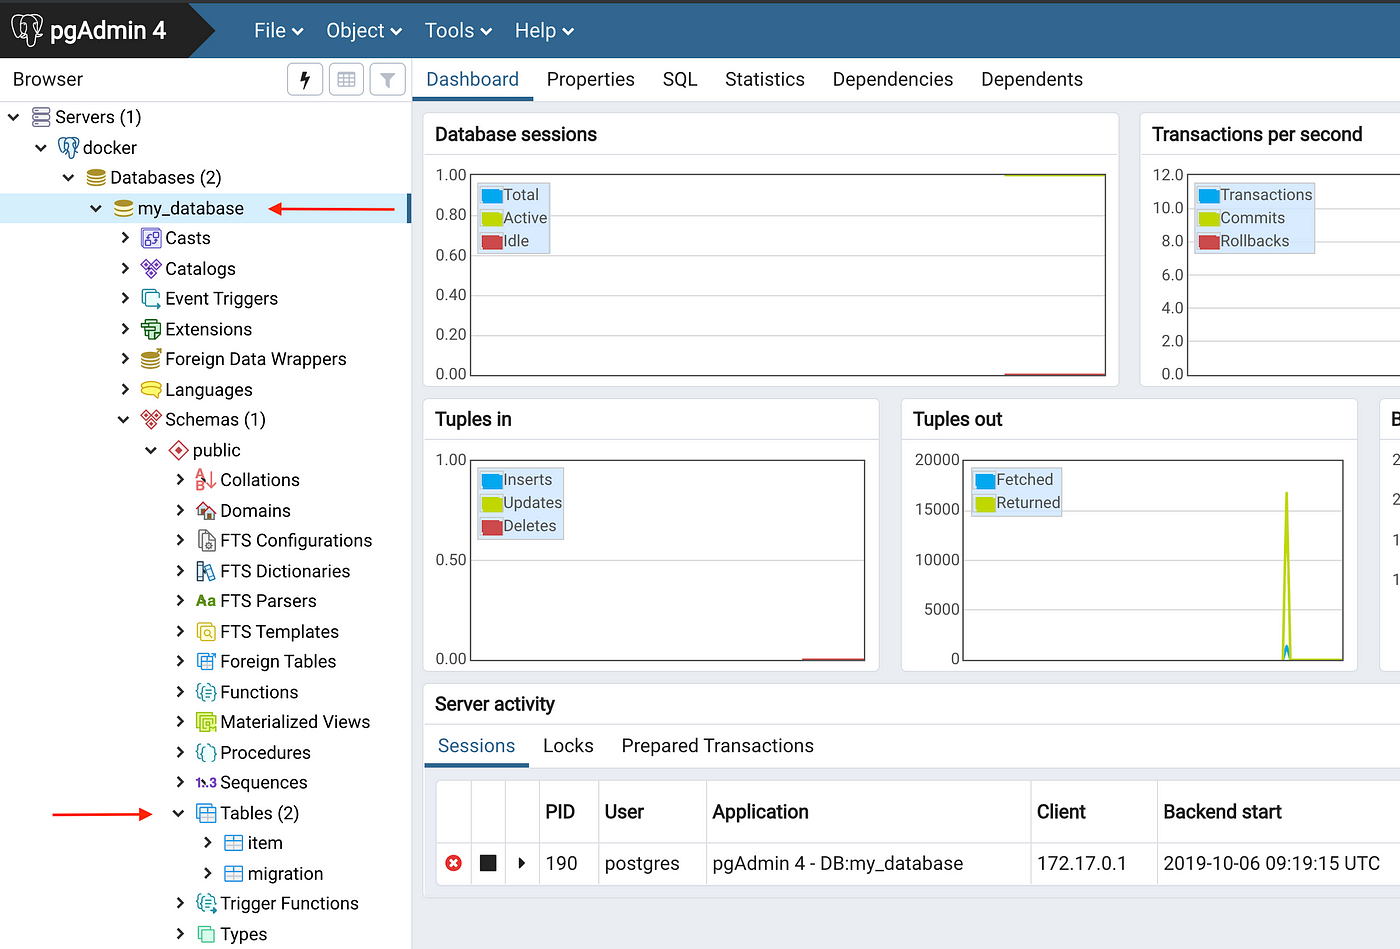1400x949 pixels.
Task: Select the item table icon
Action: coord(233,843)
